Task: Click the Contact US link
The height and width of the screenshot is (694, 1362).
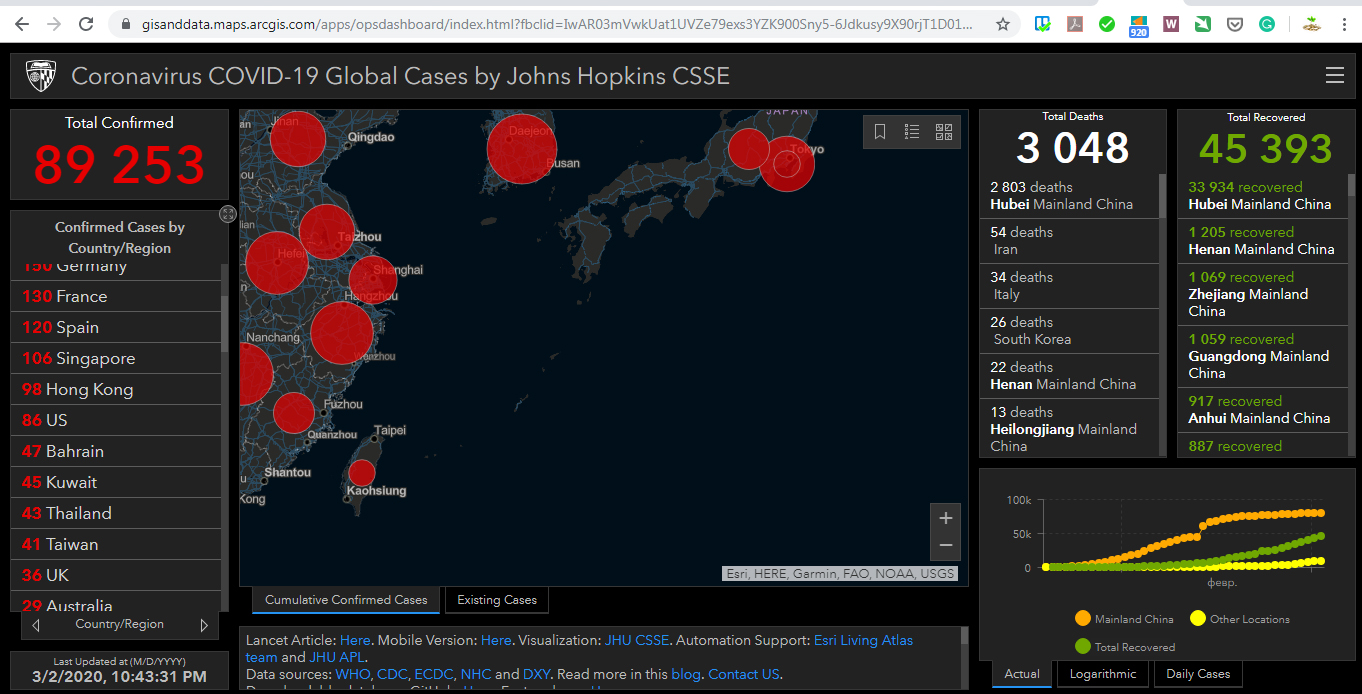Action: coord(743,674)
